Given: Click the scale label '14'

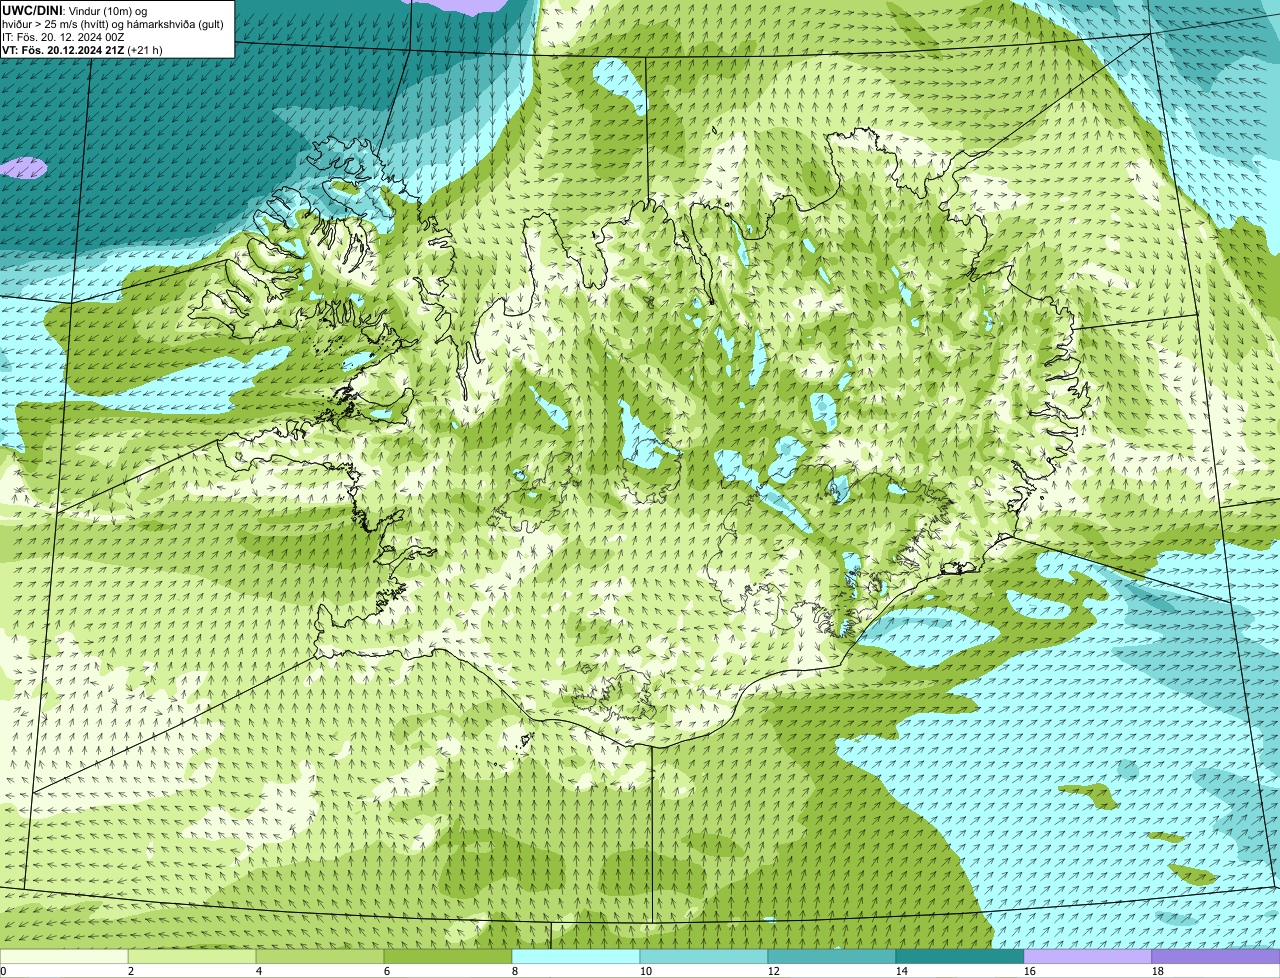Looking at the screenshot, I should click(902, 971).
